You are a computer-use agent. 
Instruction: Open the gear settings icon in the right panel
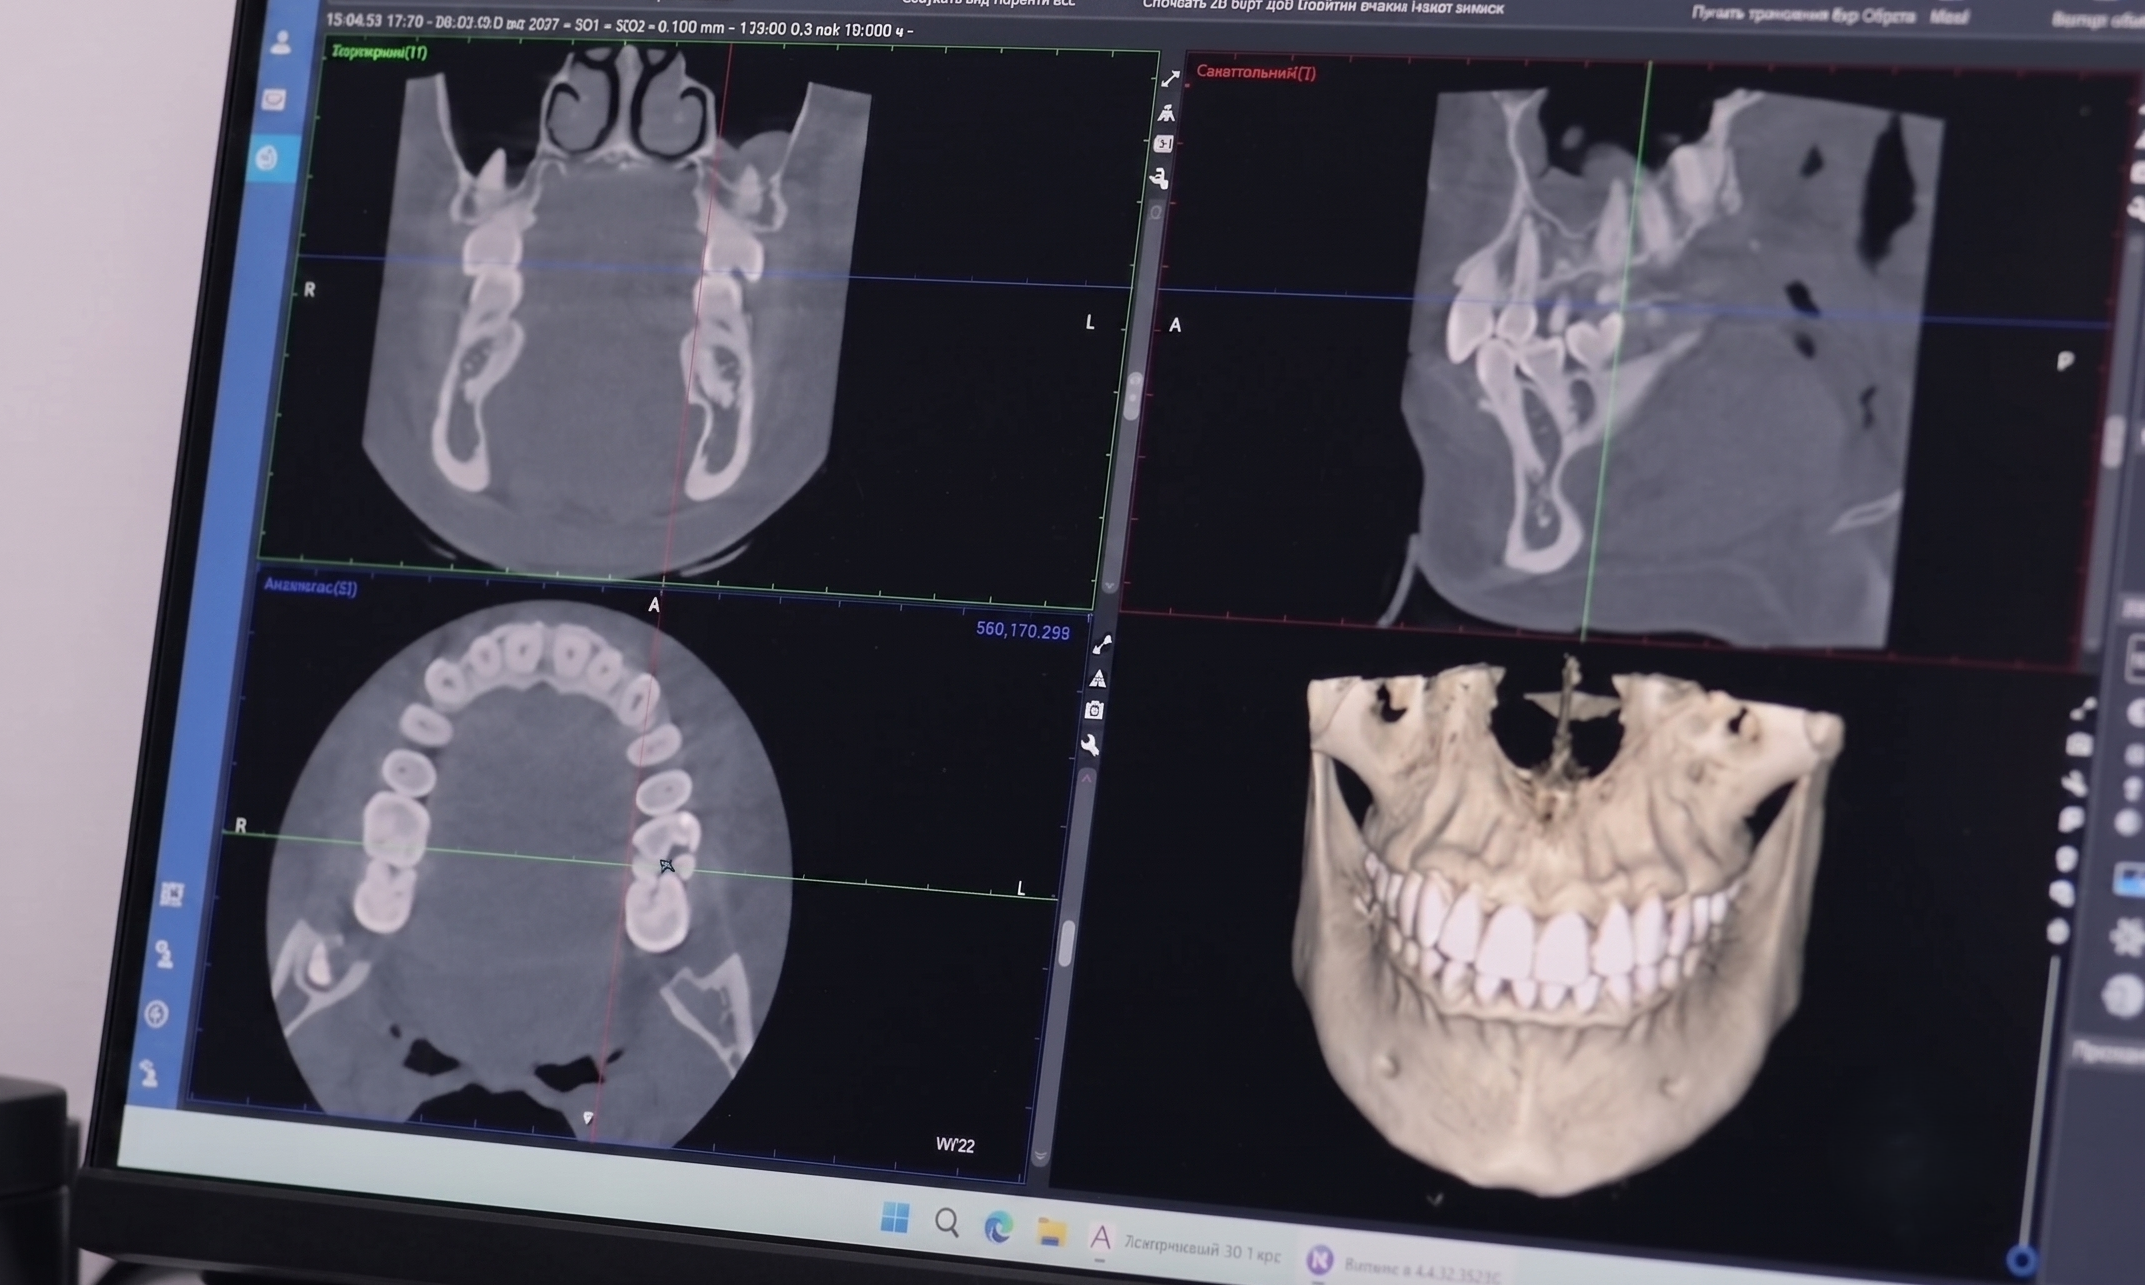tap(2126, 938)
